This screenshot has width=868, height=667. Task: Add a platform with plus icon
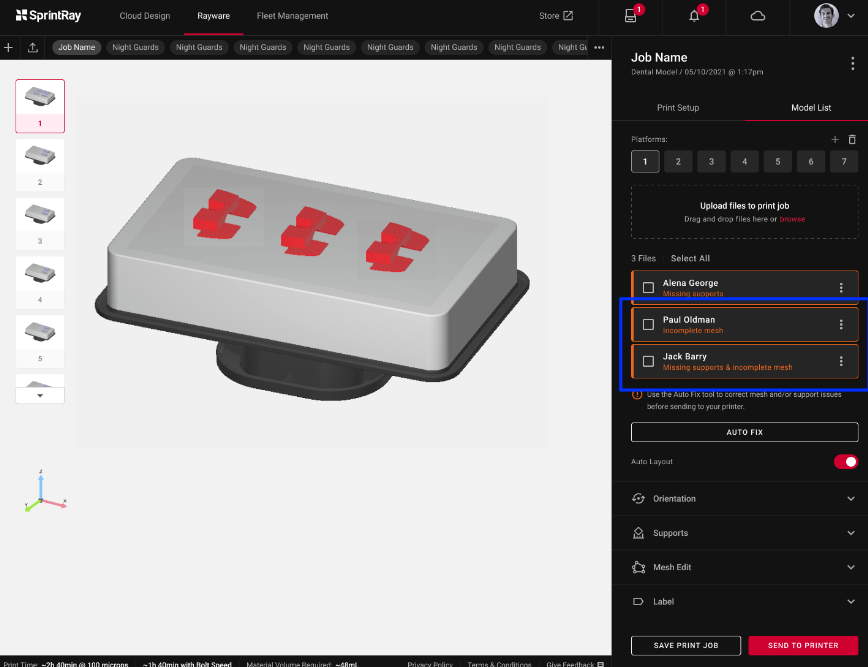[x=835, y=140]
